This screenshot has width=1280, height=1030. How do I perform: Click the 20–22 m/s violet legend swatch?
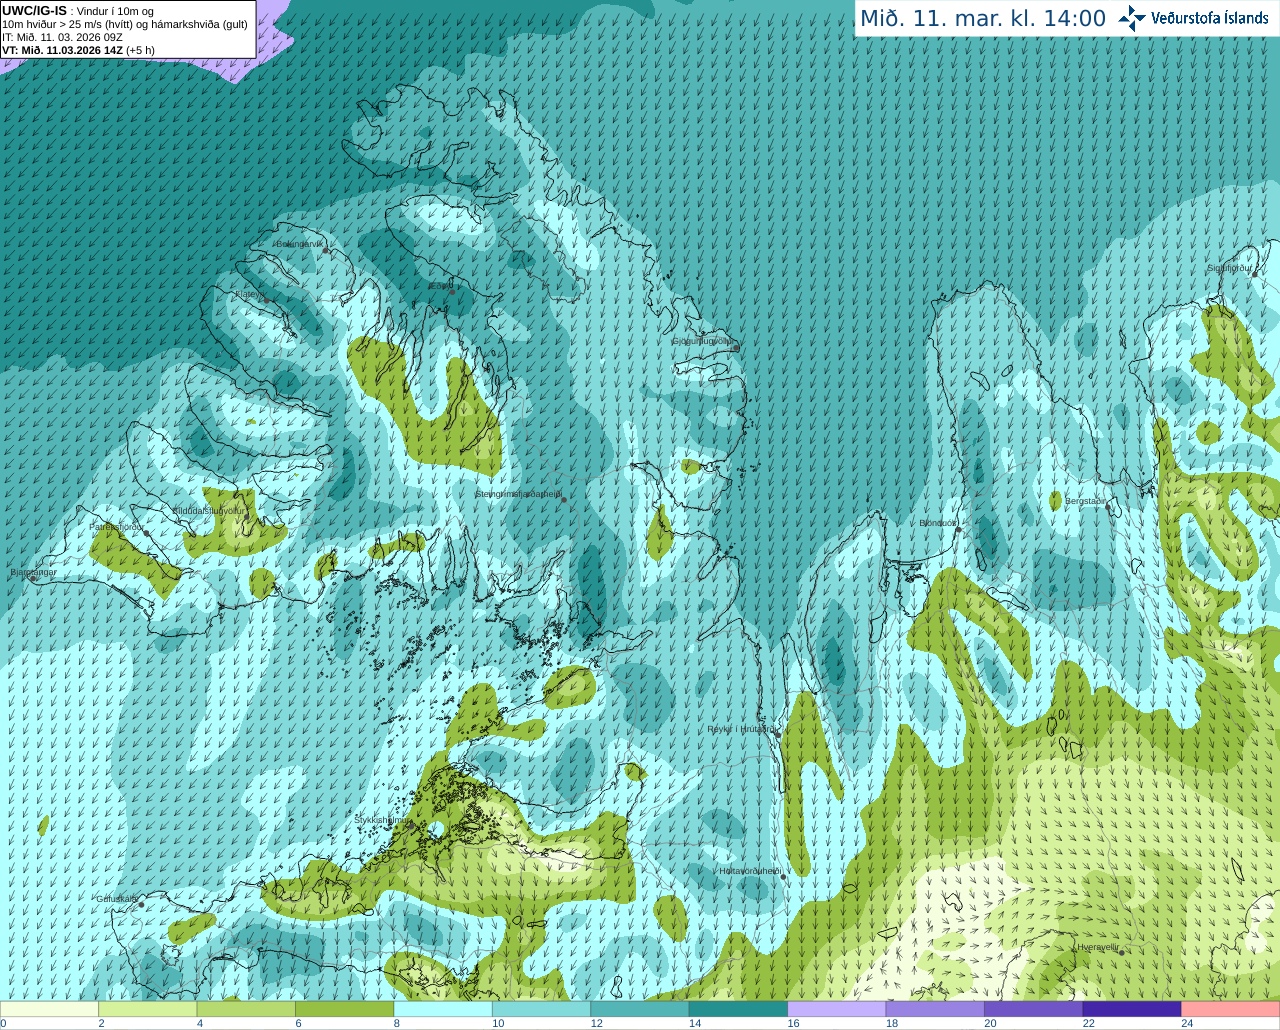1034,1009
